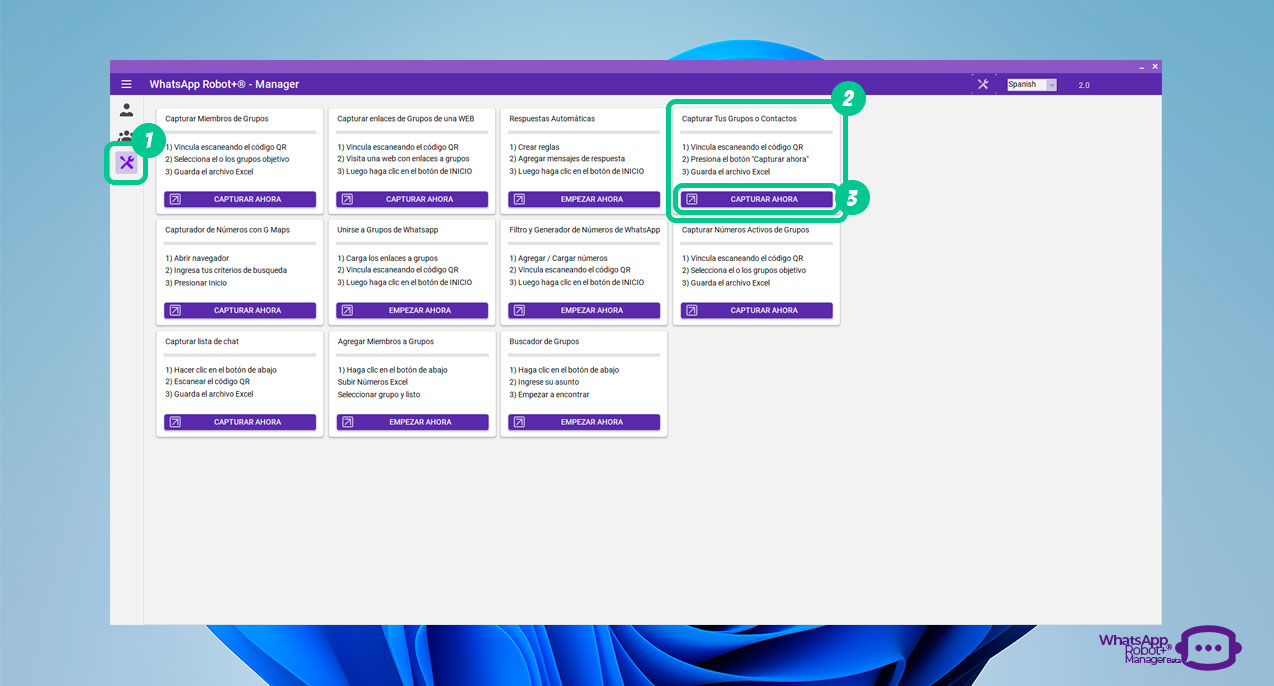This screenshot has width=1274, height=686.
Task: Click the step '2) Agregar mensajes de respuesta'
Action: click(x=567, y=159)
